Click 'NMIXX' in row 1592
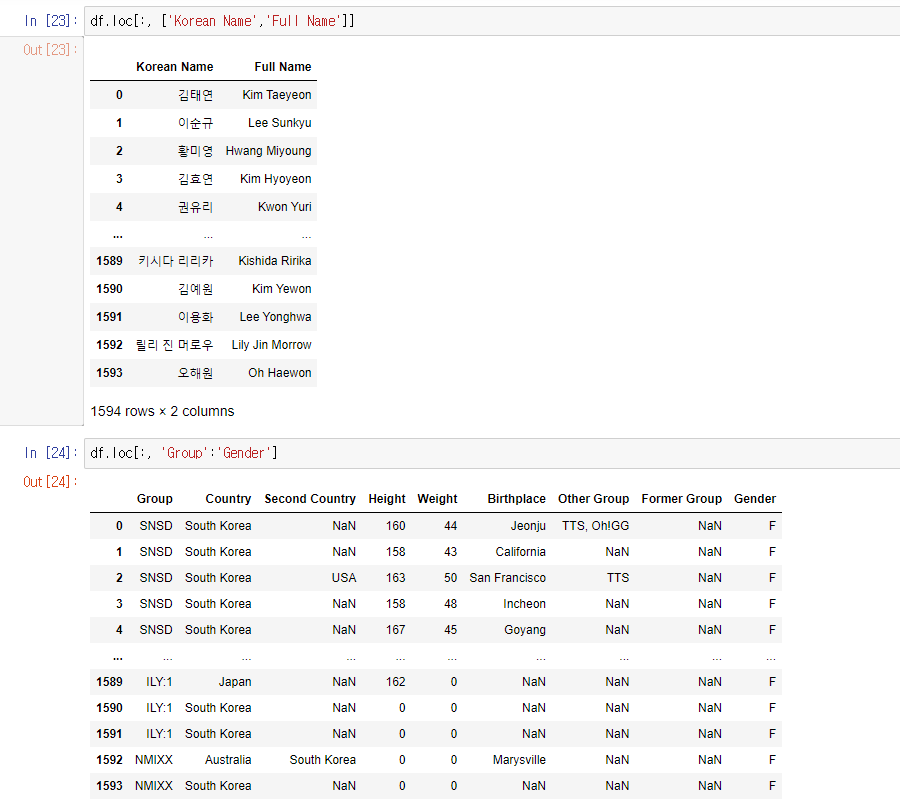Viewport: 900px width, 807px height. tap(154, 760)
